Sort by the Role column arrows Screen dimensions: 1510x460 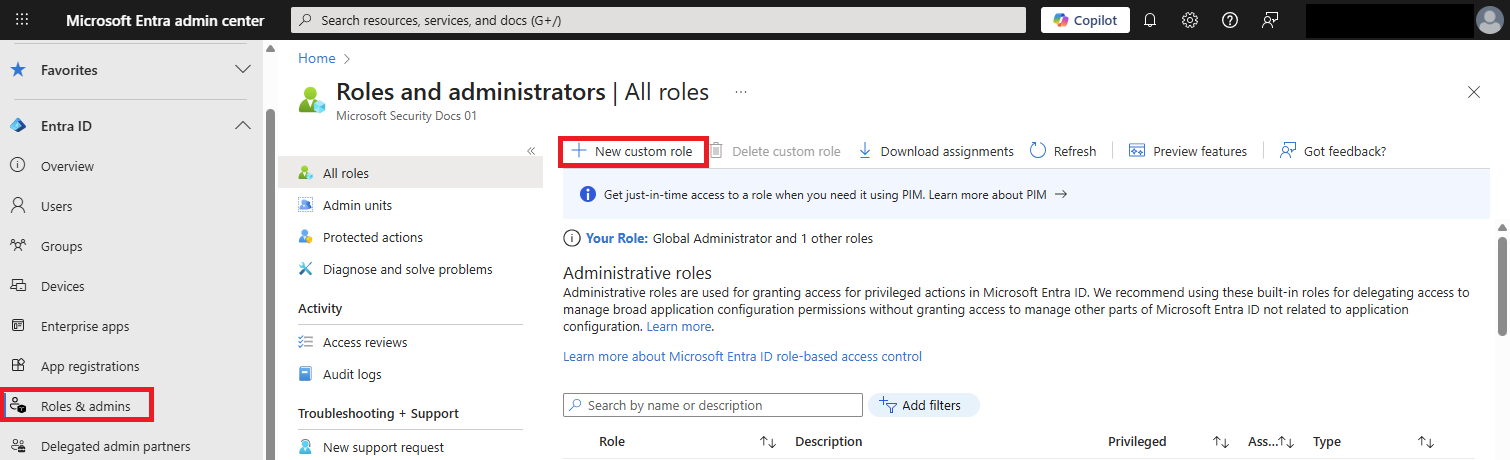click(x=768, y=442)
